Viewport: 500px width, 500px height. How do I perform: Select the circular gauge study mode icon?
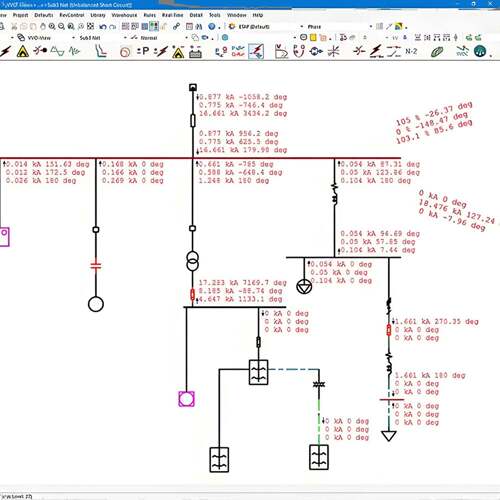tap(125, 52)
